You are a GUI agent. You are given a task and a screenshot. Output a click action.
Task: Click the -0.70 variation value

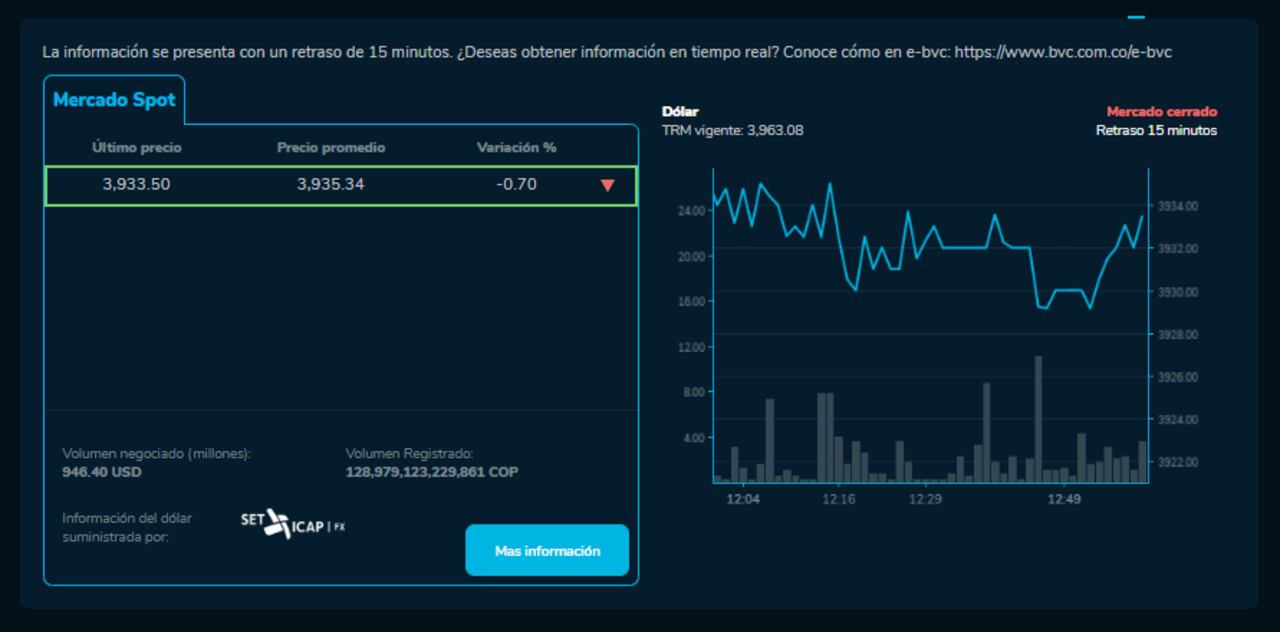[x=516, y=184]
